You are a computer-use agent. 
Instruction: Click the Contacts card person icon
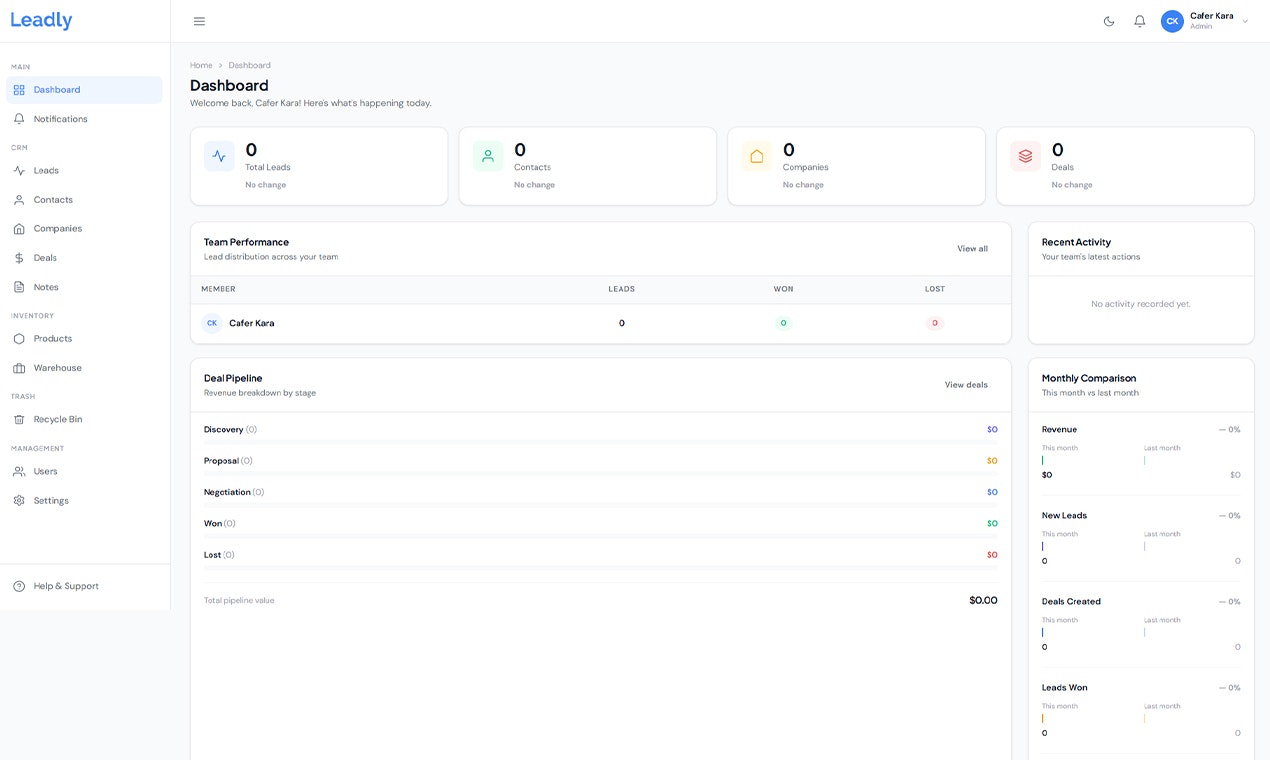tap(488, 156)
